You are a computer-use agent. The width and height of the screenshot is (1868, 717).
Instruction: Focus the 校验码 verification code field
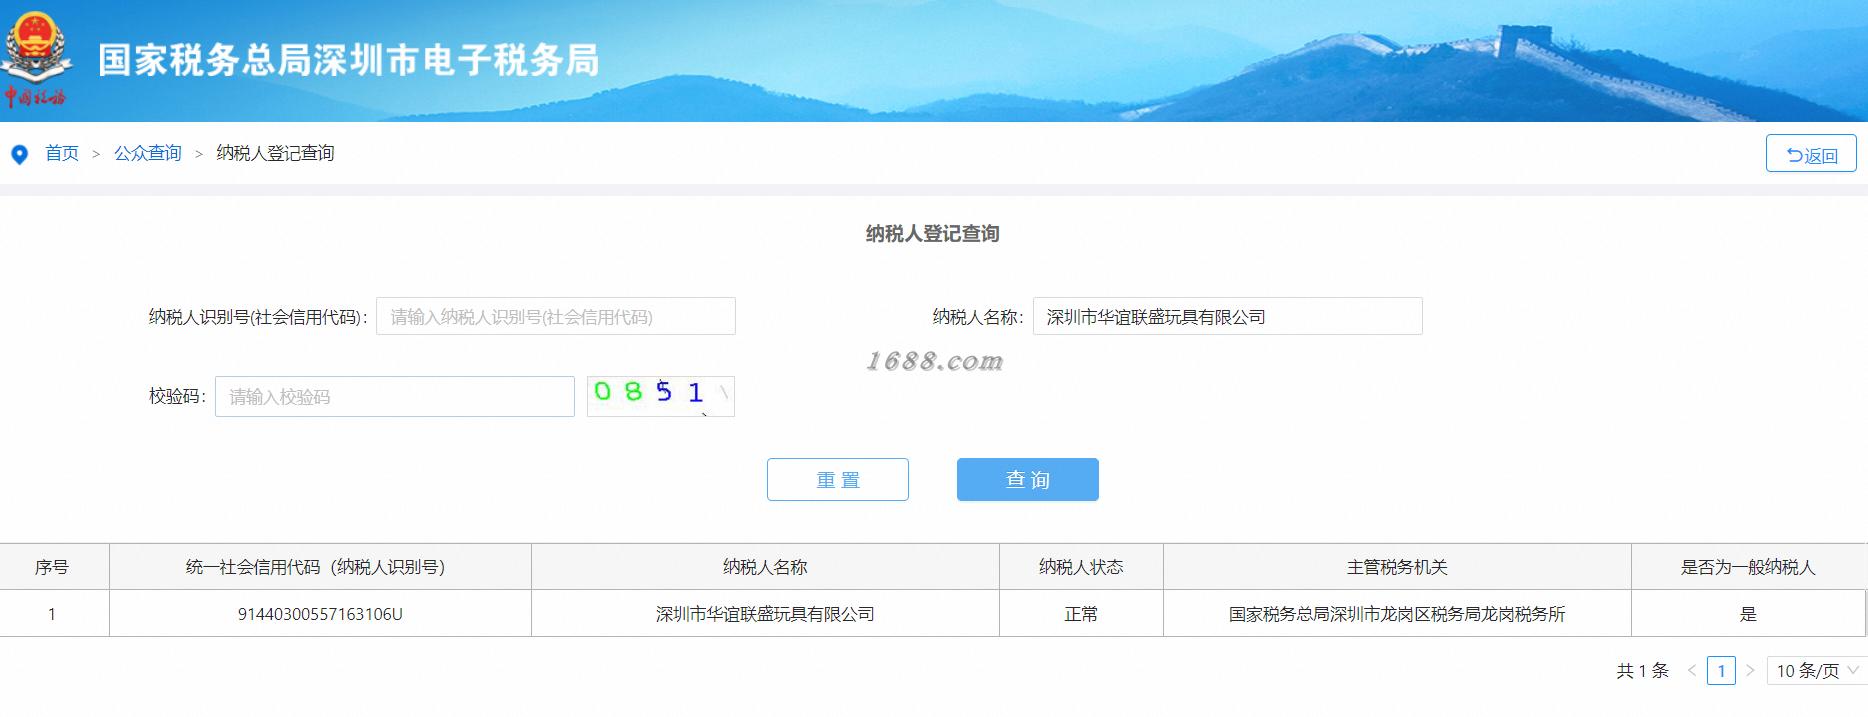395,396
